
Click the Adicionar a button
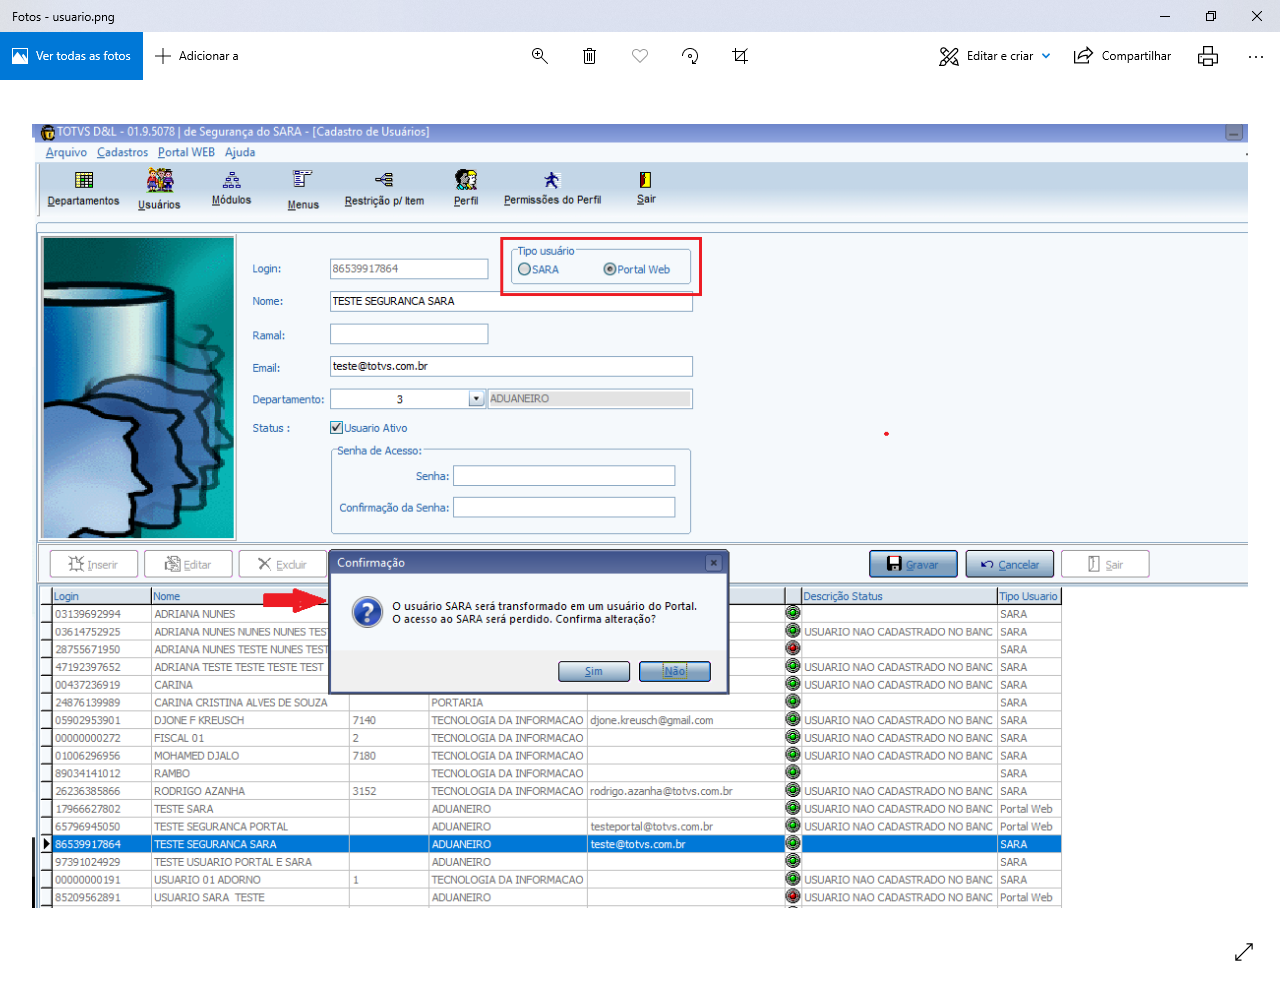point(197,56)
